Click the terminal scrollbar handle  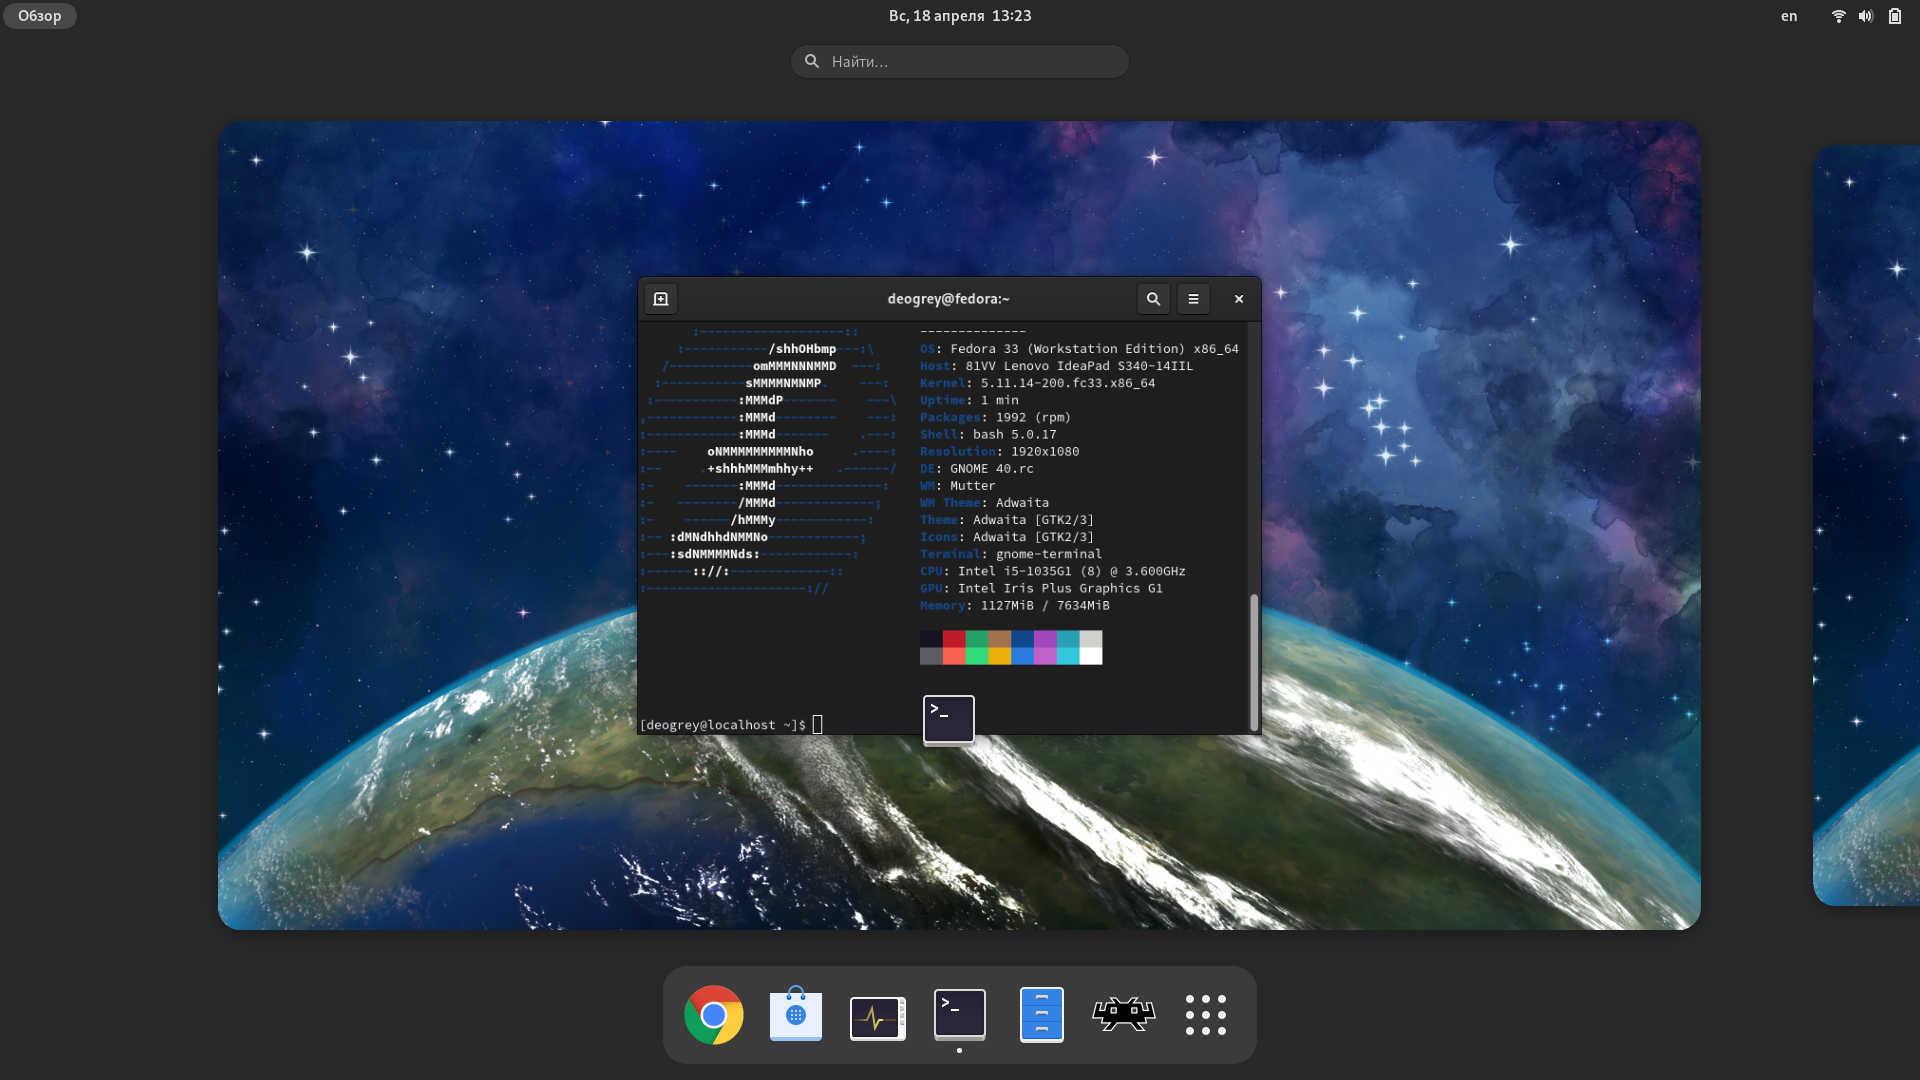pos(1254,663)
